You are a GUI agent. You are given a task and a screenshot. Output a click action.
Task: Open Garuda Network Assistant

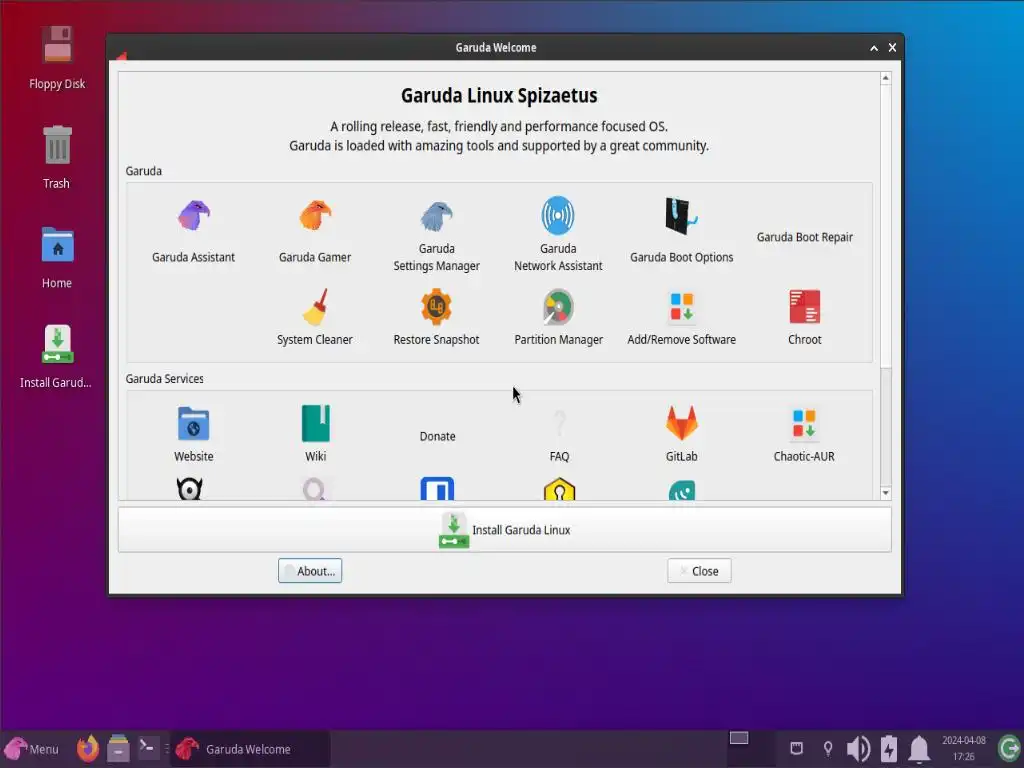tap(558, 236)
